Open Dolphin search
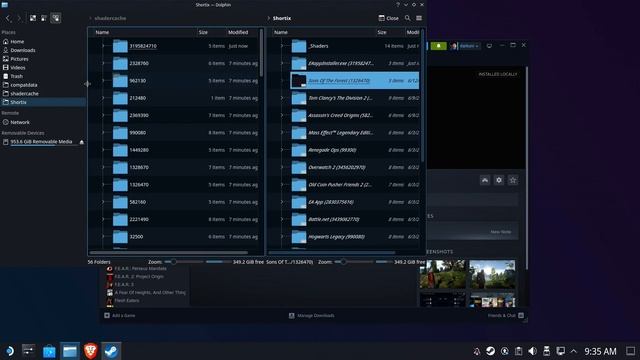 point(407,18)
